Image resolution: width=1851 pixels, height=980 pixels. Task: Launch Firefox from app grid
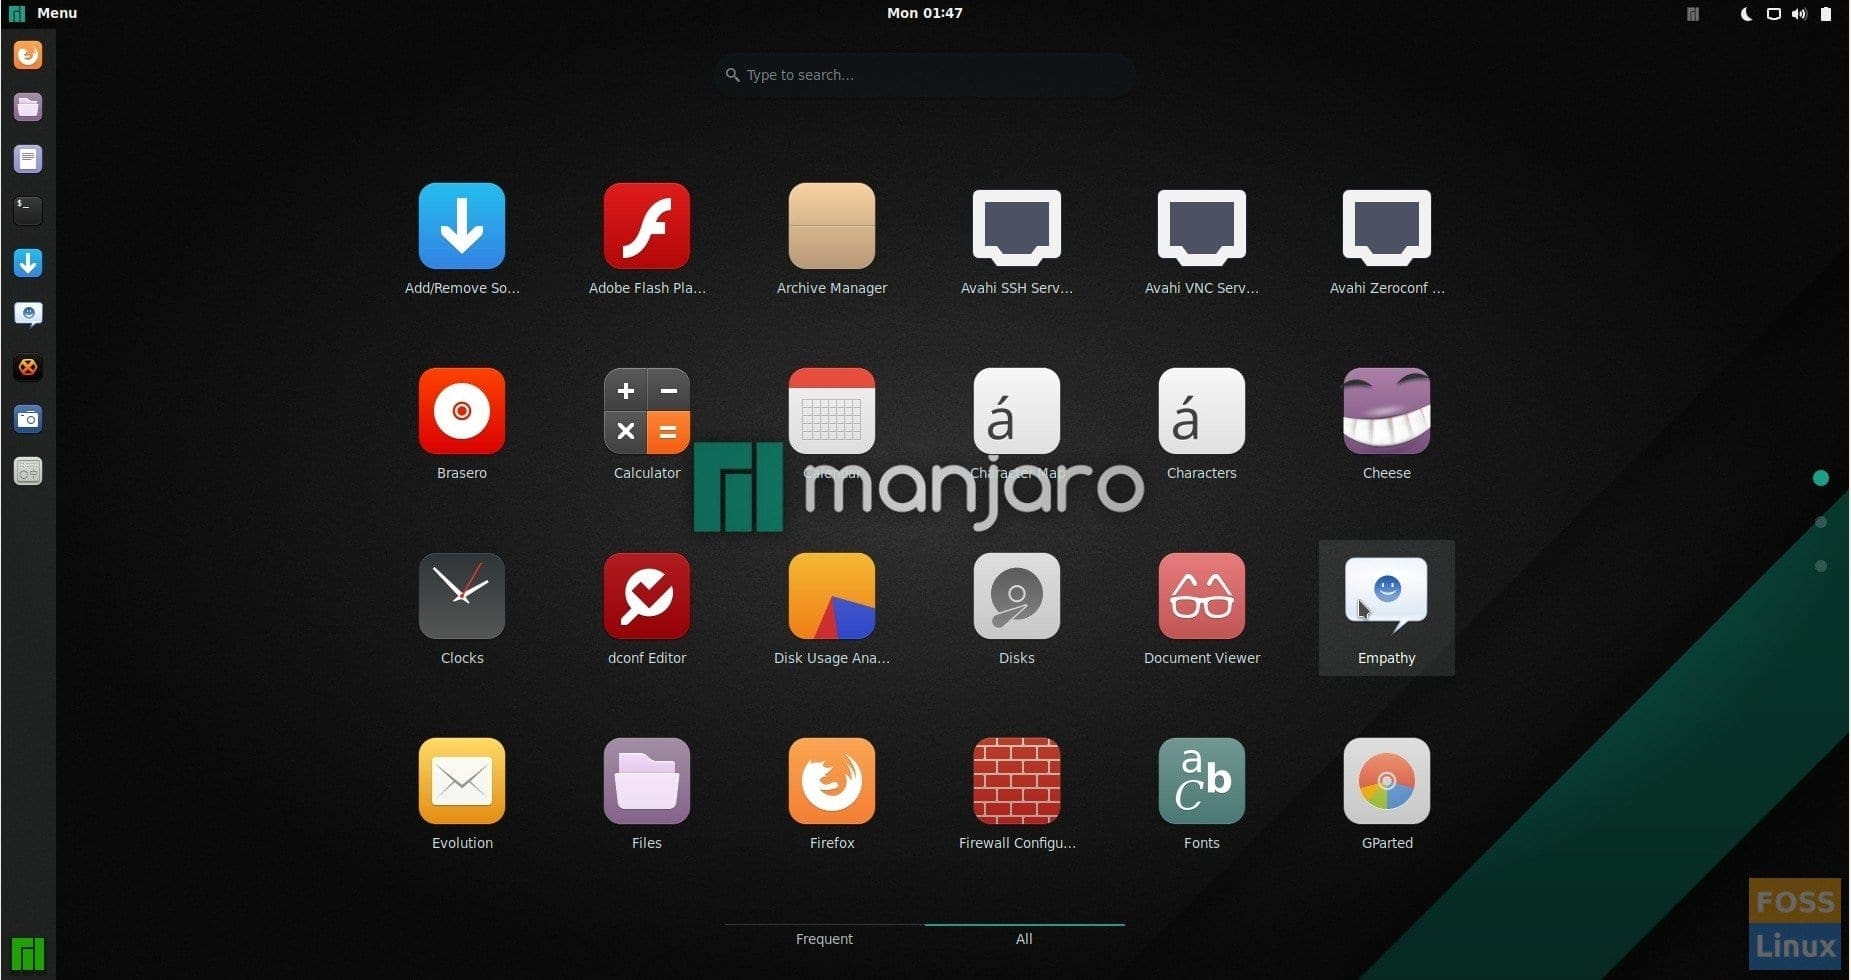(x=831, y=781)
